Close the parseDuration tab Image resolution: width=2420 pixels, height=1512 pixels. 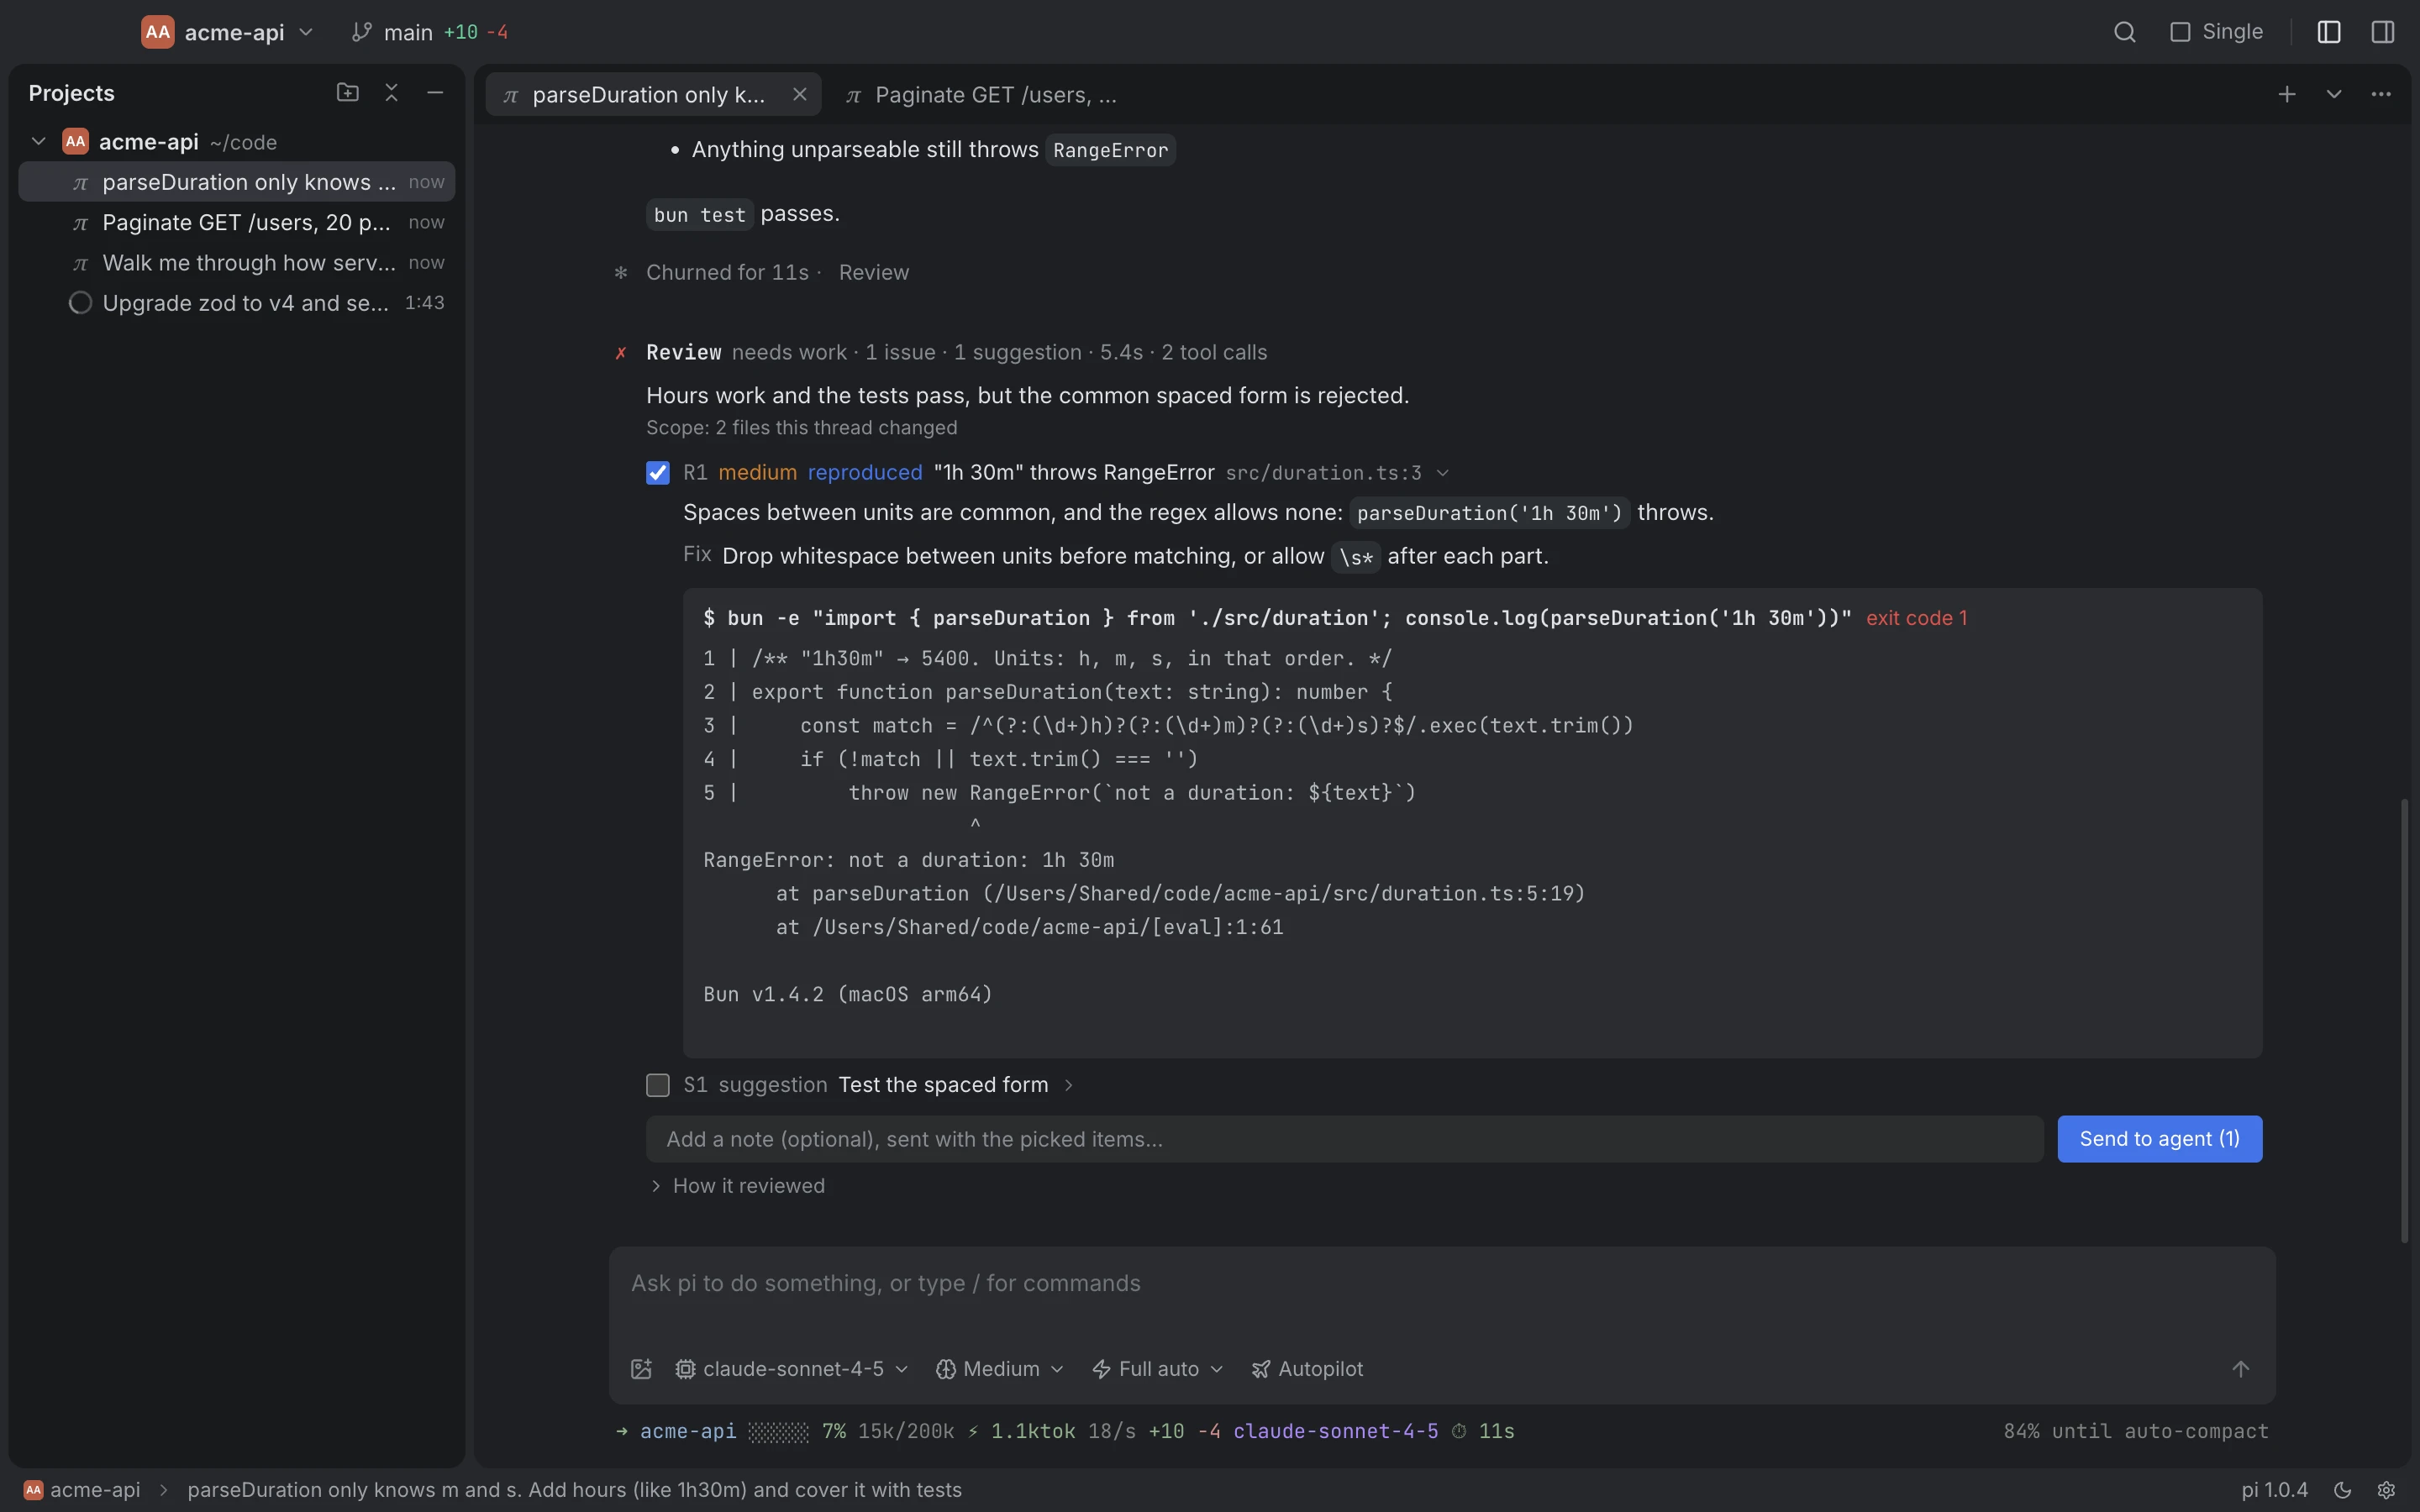pos(799,94)
